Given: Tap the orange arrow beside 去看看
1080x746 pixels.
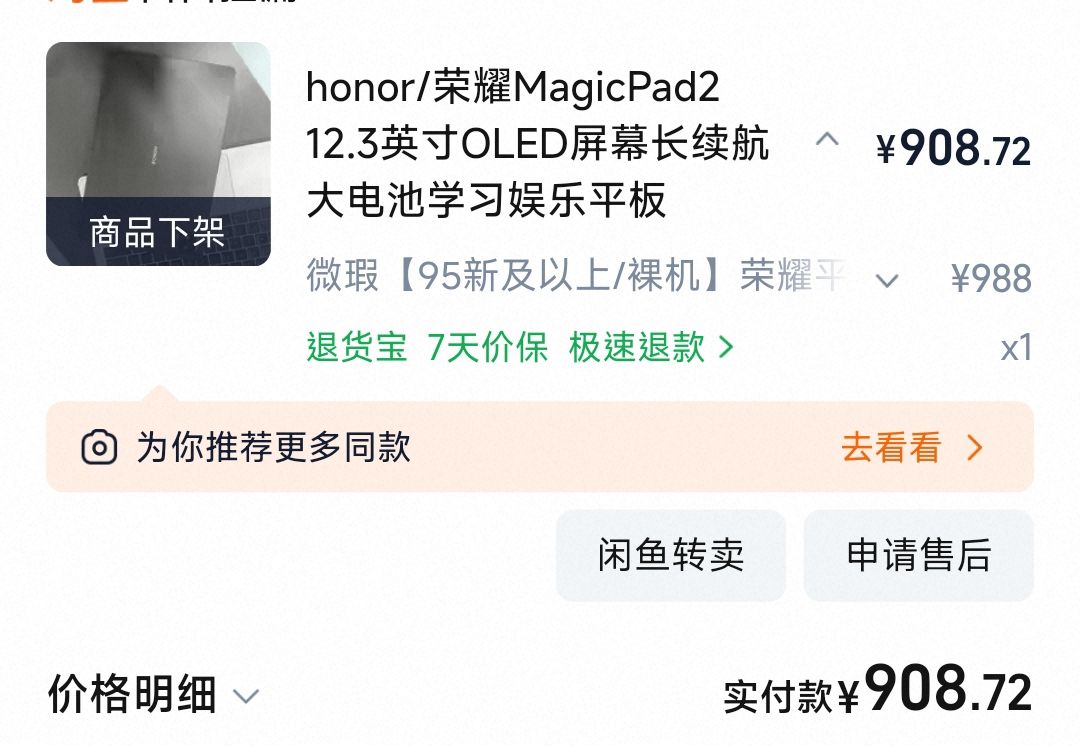Looking at the screenshot, I should [975, 448].
